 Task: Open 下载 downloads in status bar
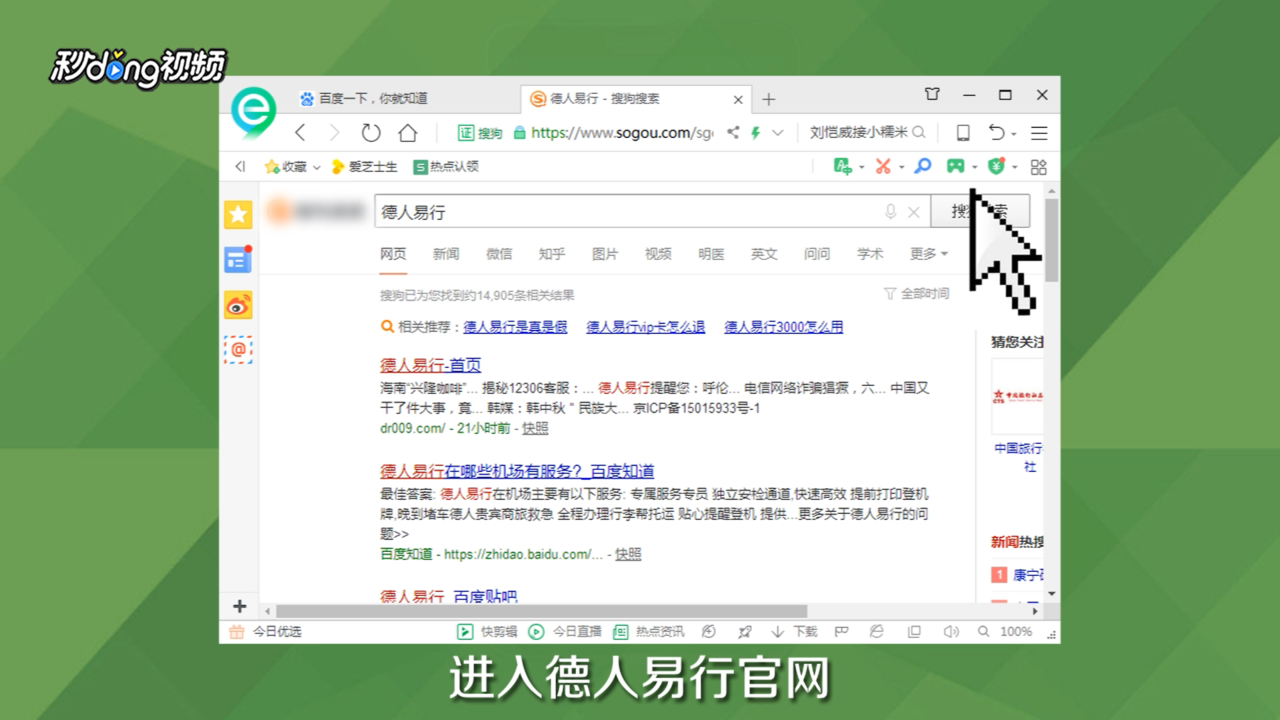[794, 632]
